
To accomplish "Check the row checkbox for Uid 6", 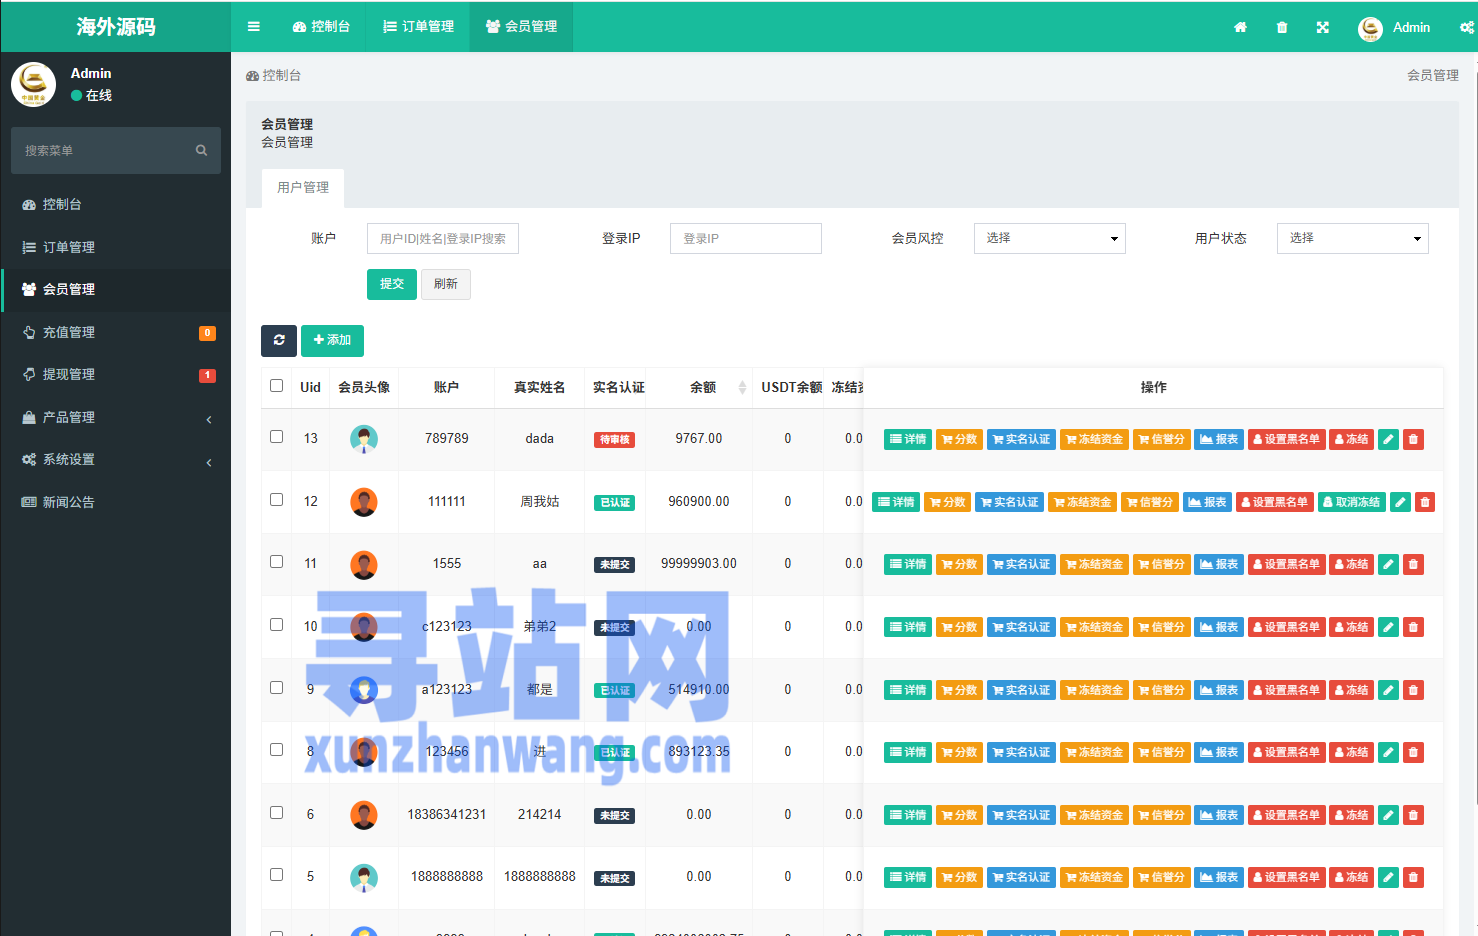I will 277,813.
